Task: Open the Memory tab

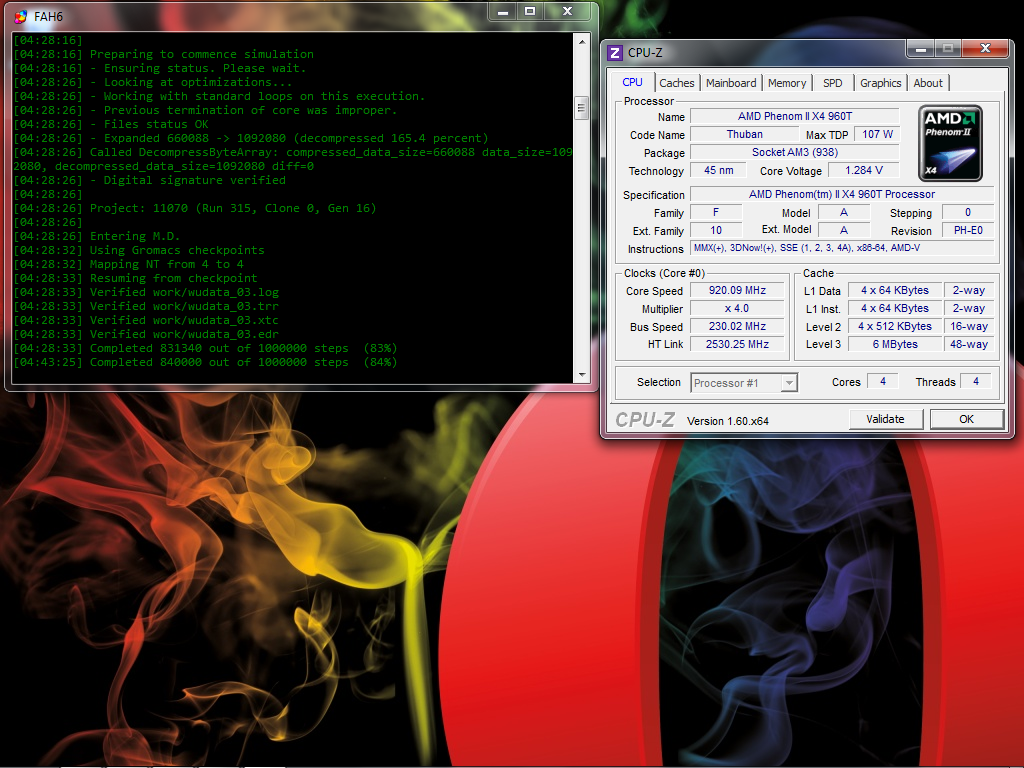Action: click(x=787, y=83)
